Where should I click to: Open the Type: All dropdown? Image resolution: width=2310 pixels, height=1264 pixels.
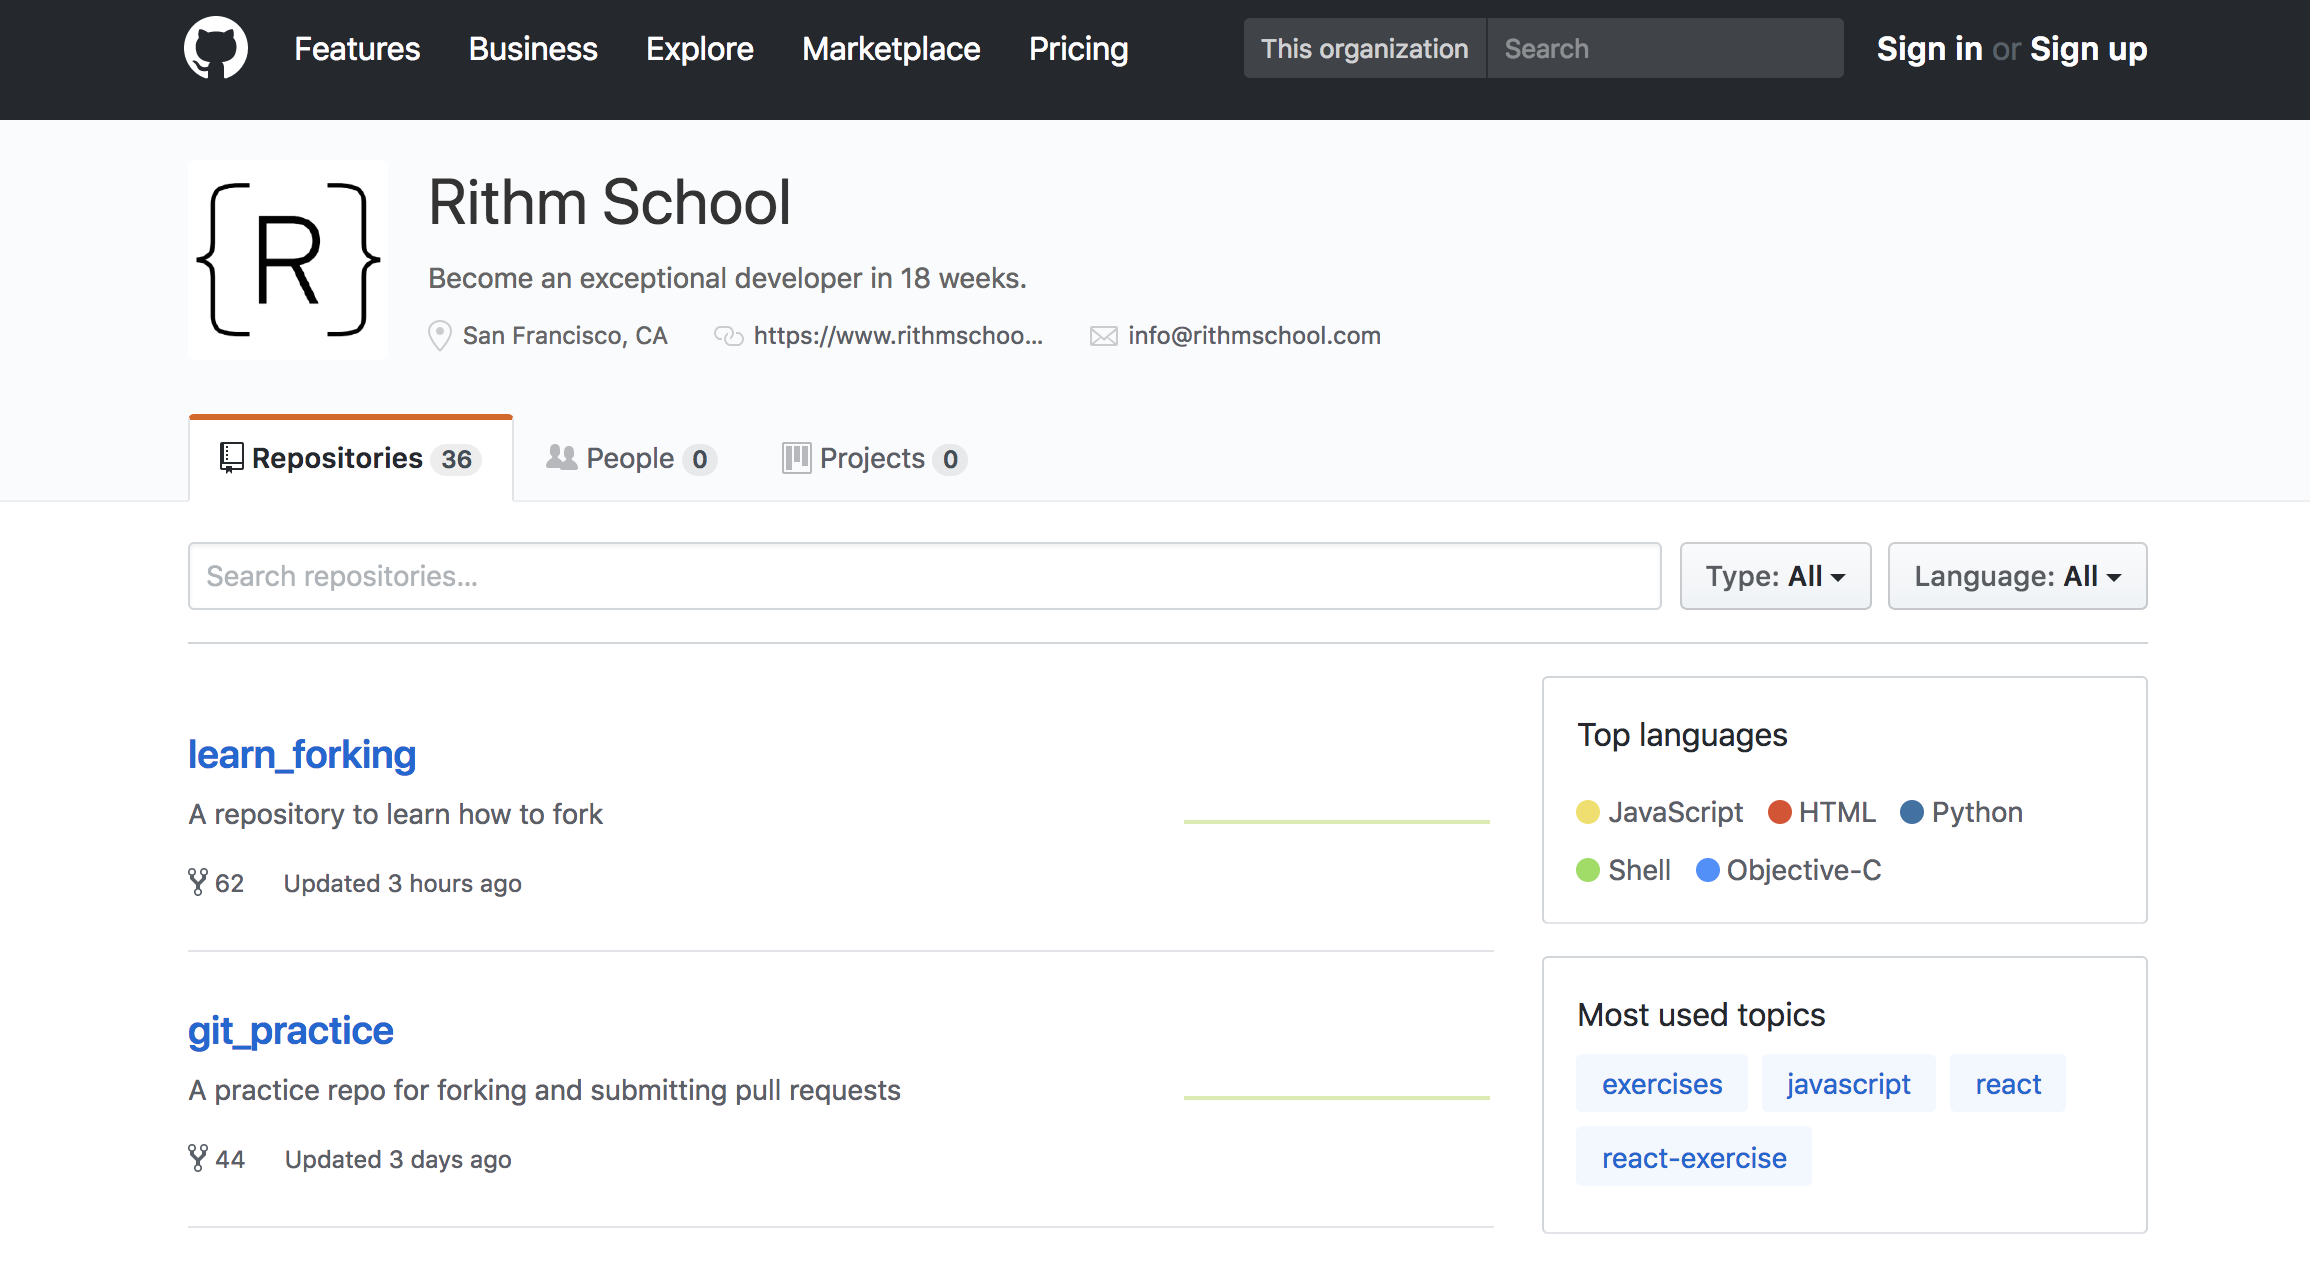click(1775, 576)
